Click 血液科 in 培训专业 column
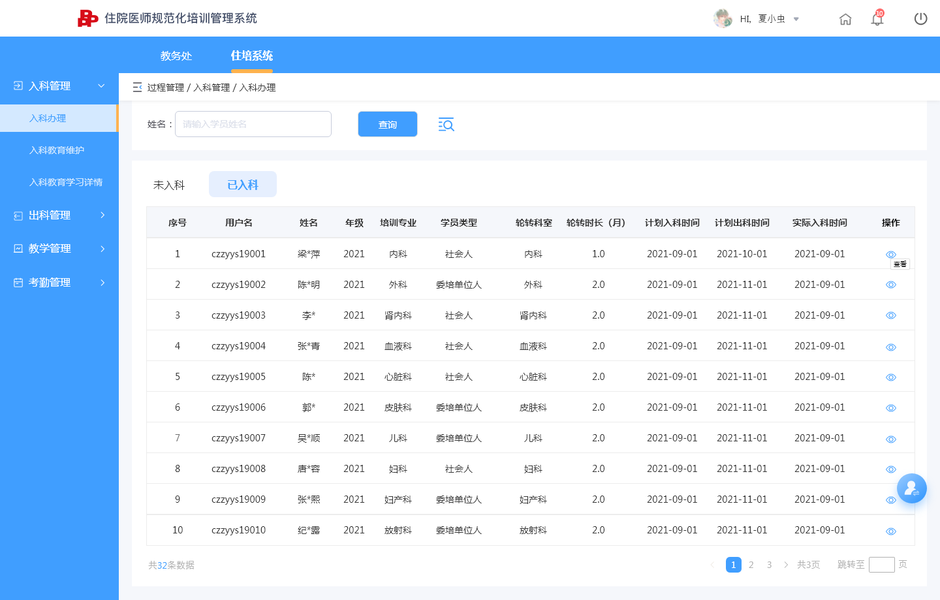The width and height of the screenshot is (940, 600). point(398,346)
